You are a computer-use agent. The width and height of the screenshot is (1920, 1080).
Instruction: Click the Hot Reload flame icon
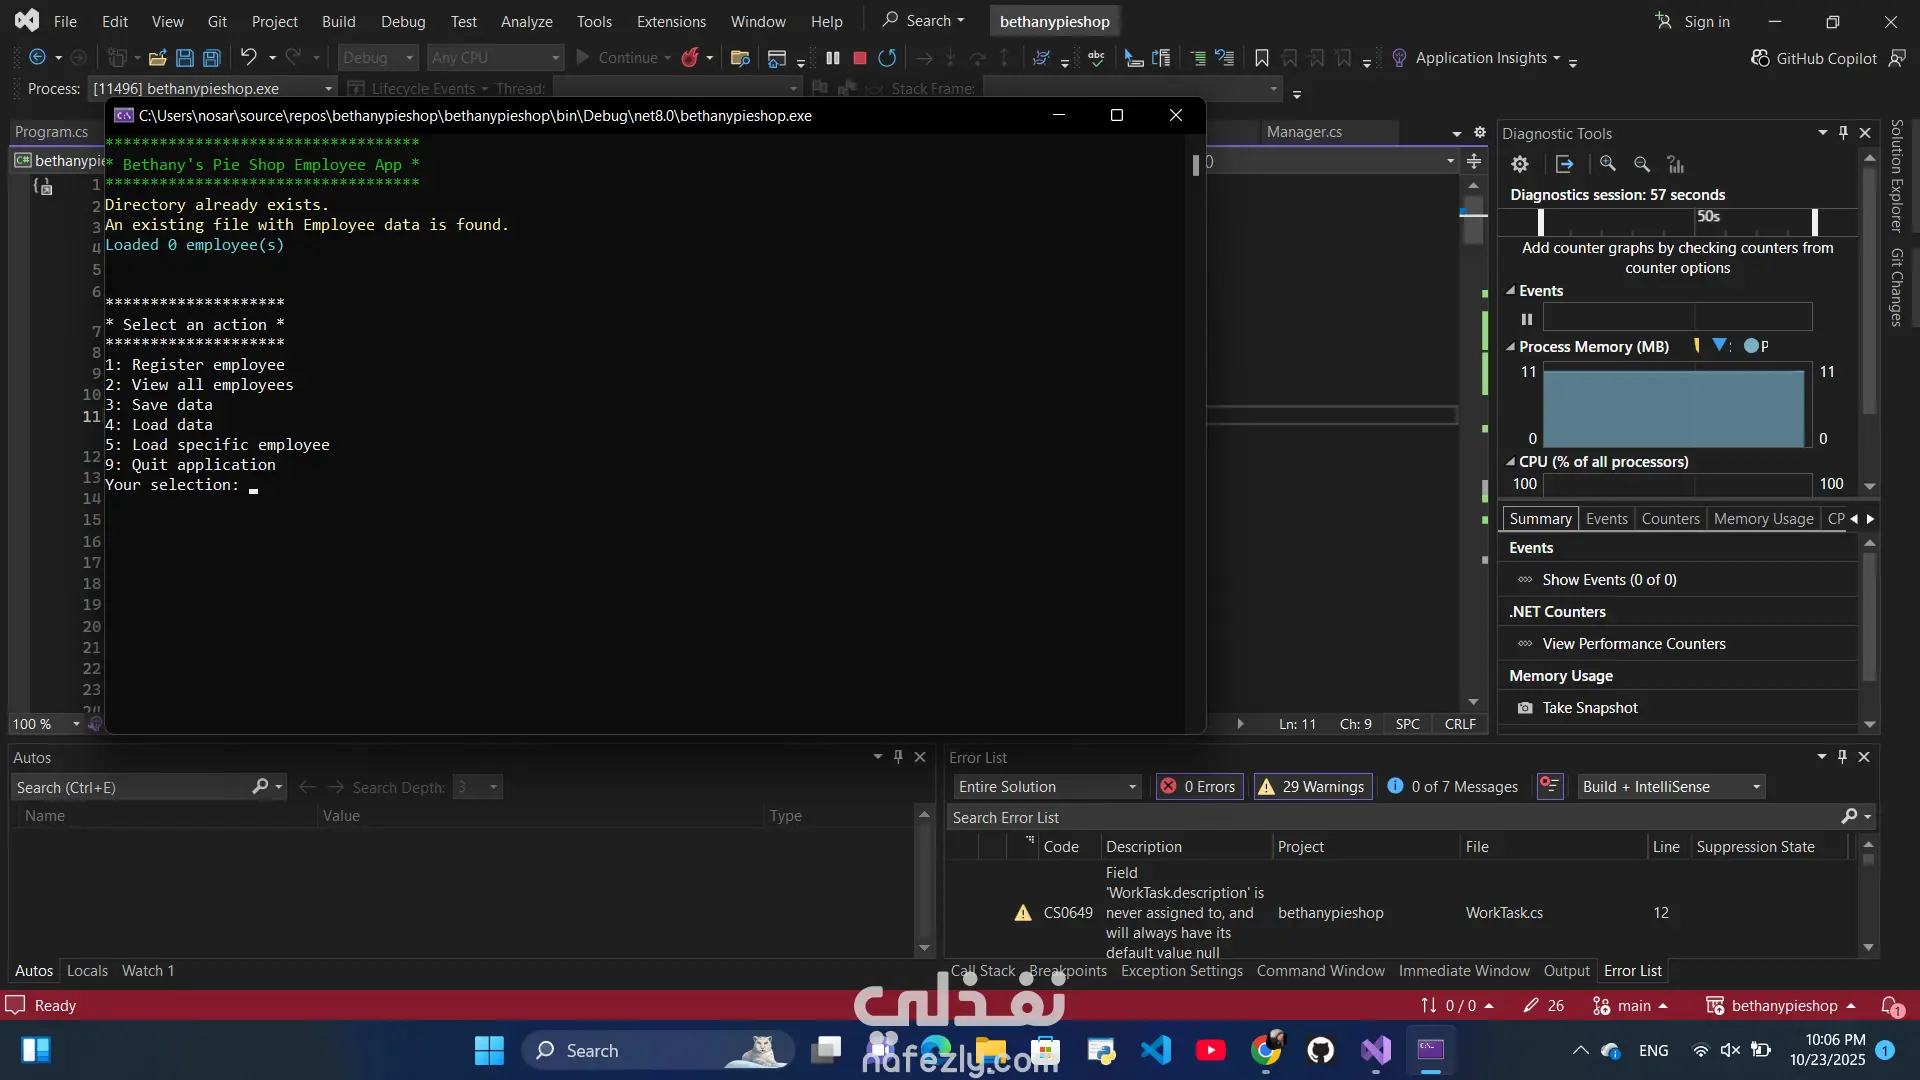coord(690,58)
